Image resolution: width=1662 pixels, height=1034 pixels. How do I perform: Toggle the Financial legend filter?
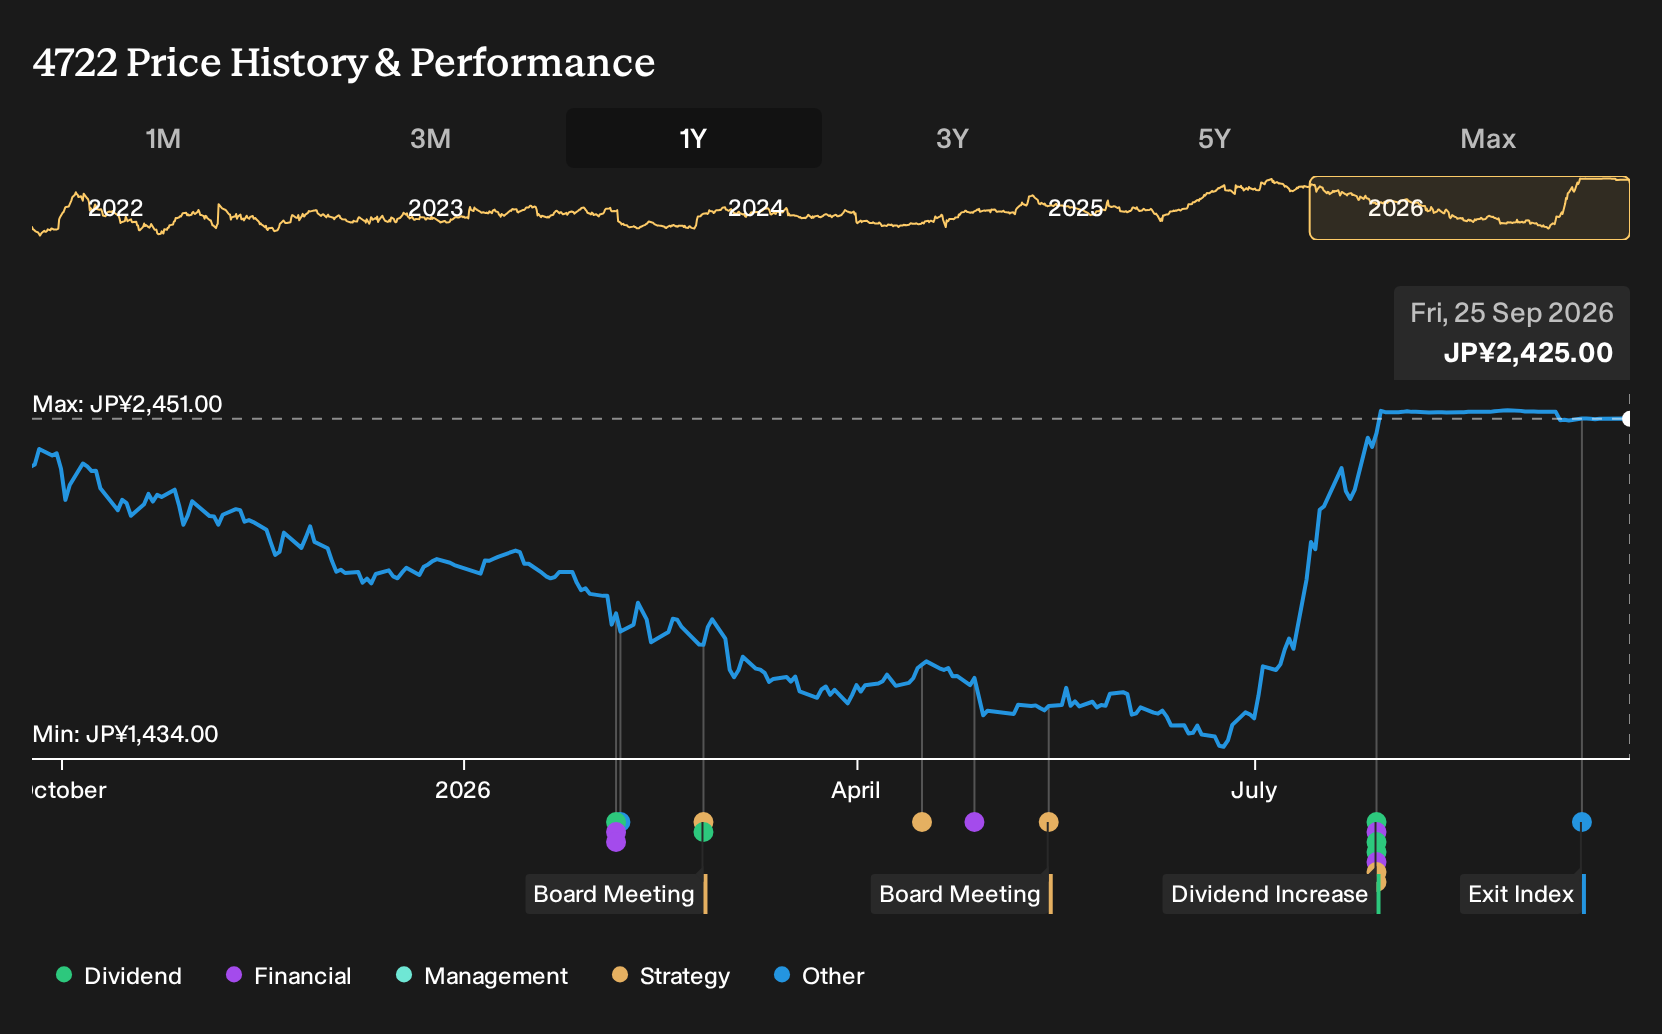(x=289, y=976)
